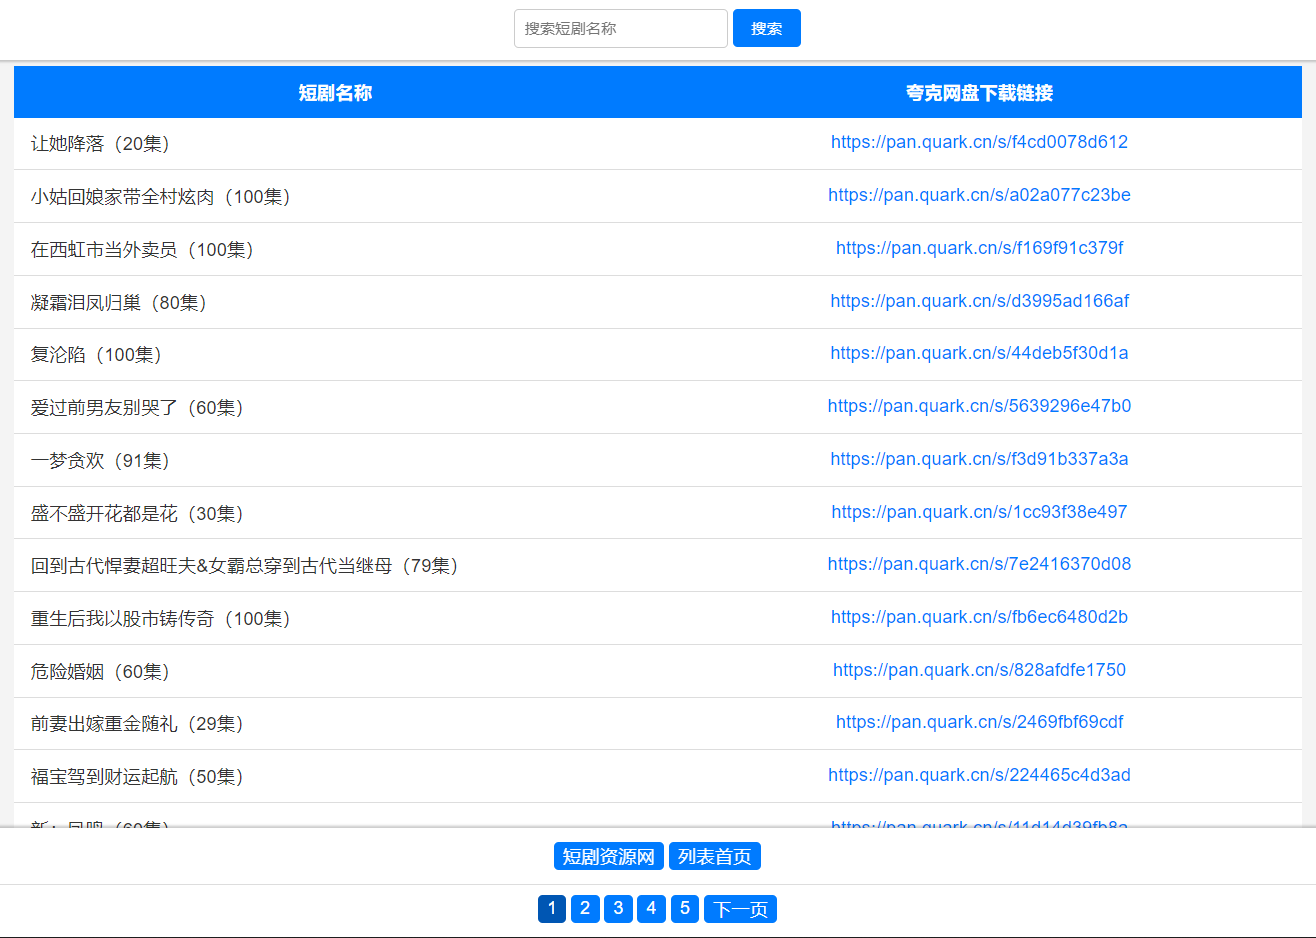Go to 短剧资源网 home button

(x=609, y=856)
